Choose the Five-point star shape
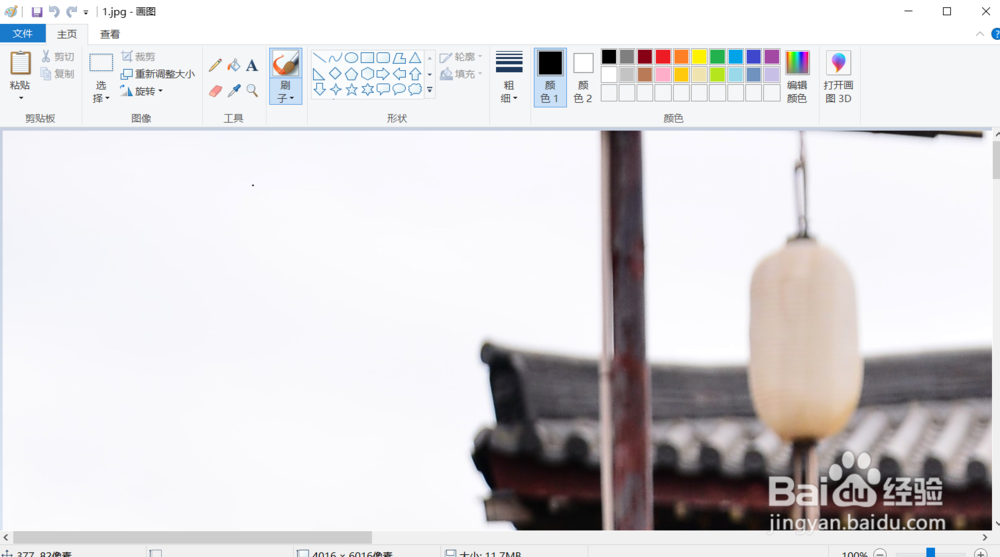Viewport: 1000px width, 557px height. tap(351, 89)
